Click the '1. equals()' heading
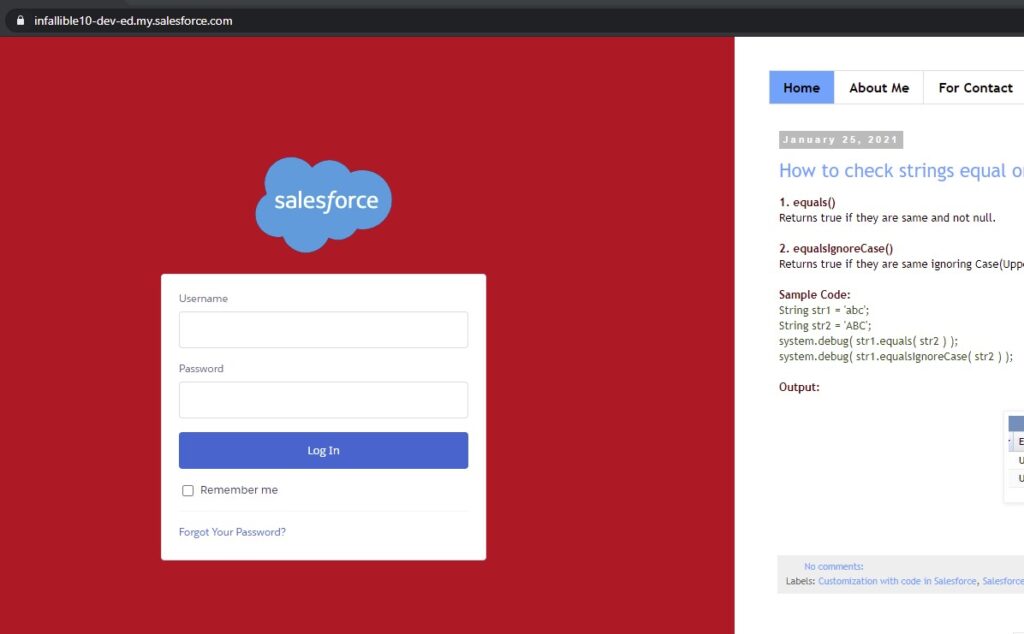This screenshot has height=634, width=1024. [x=807, y=202]
